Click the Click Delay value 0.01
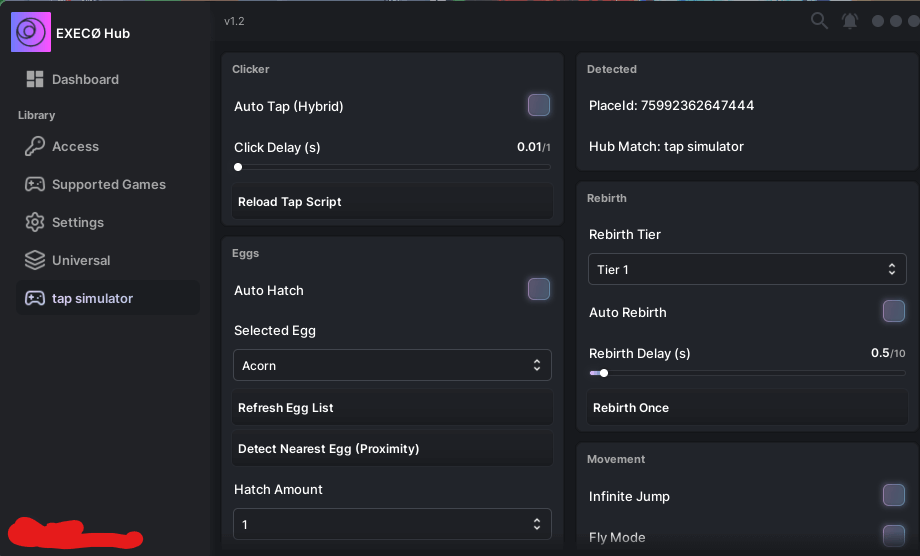The width and height of the screenshot is (920, 556). click(x=529, y=147)
